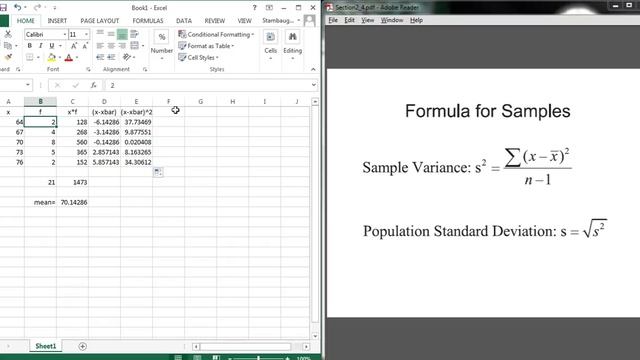Select the Sheet1 tab
Screen dimensions: 640x360
[45, 346]
